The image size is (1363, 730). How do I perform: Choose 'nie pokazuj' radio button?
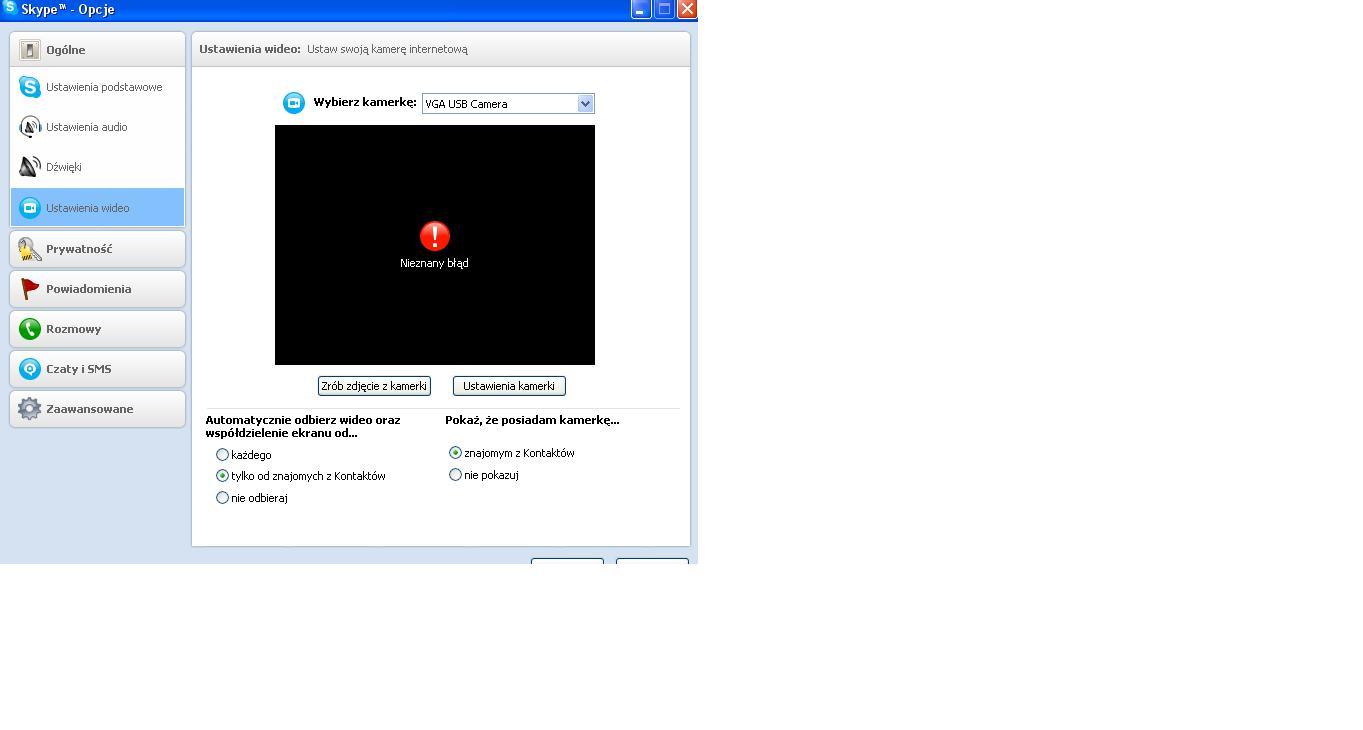click(x=456, y=475)
